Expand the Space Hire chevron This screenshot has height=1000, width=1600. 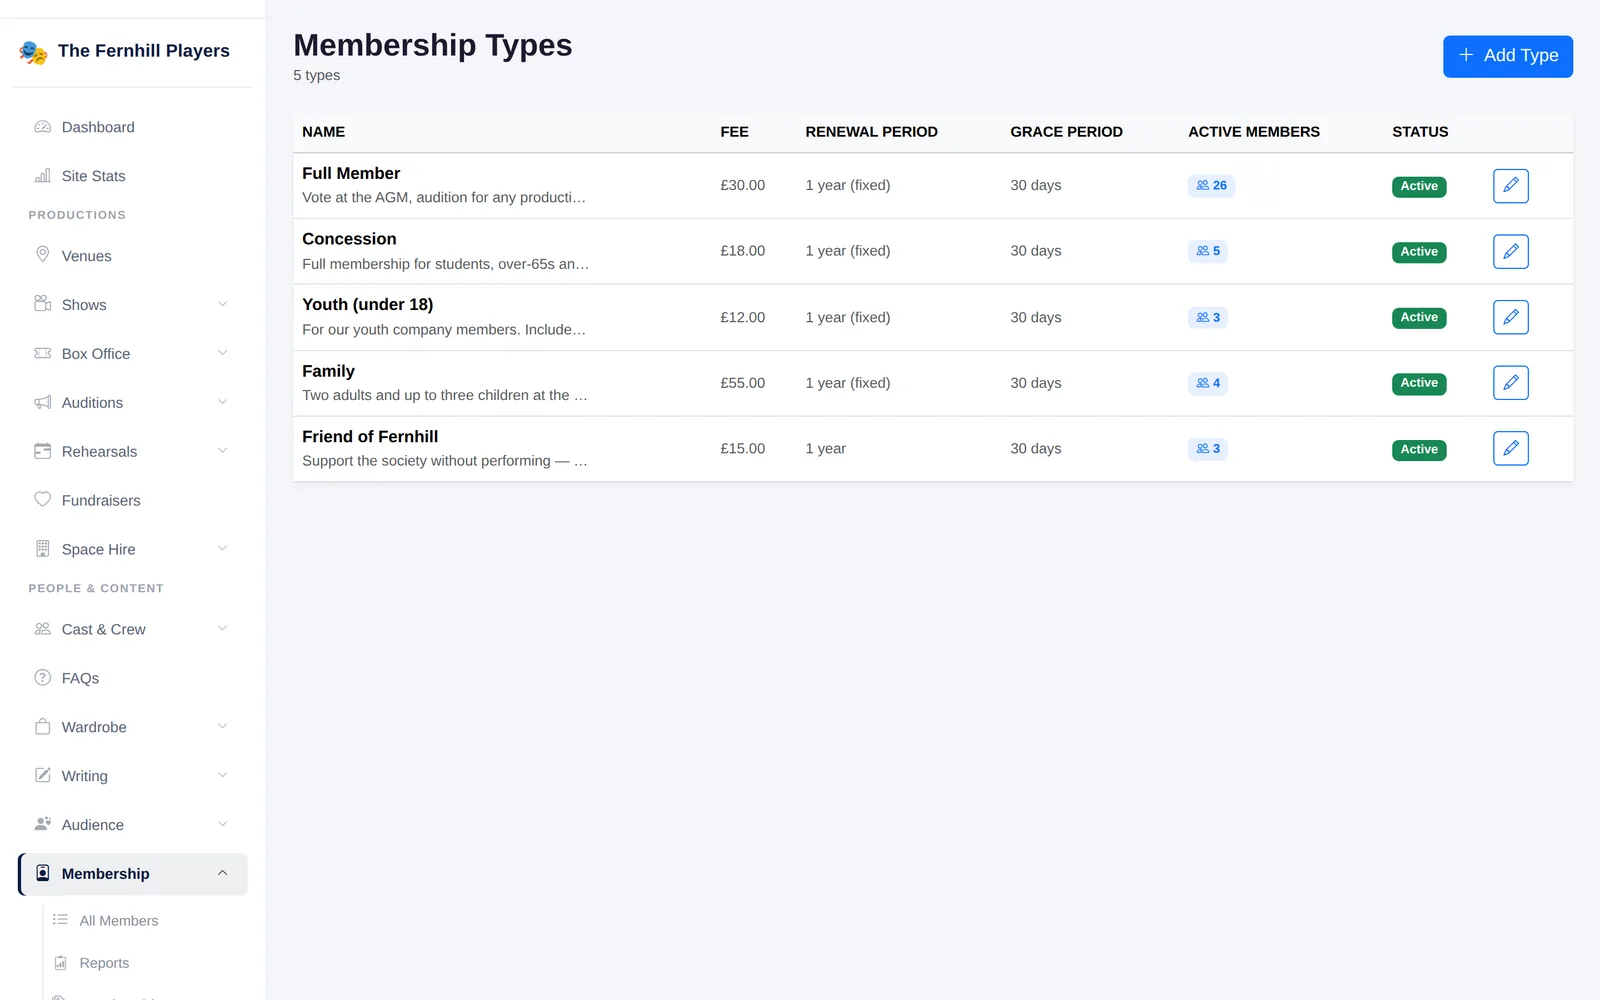(x=223, y=549)
